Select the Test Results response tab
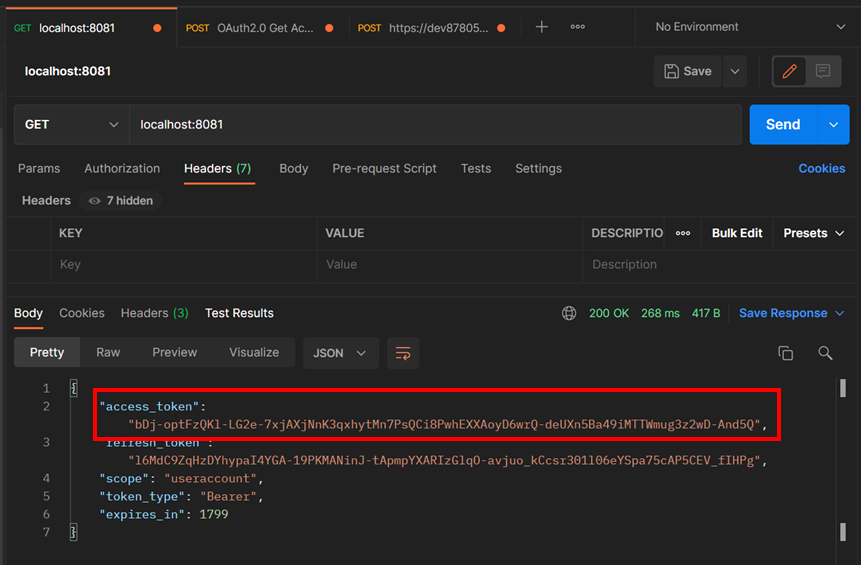The image size is (861, 565). pos(239,313)
